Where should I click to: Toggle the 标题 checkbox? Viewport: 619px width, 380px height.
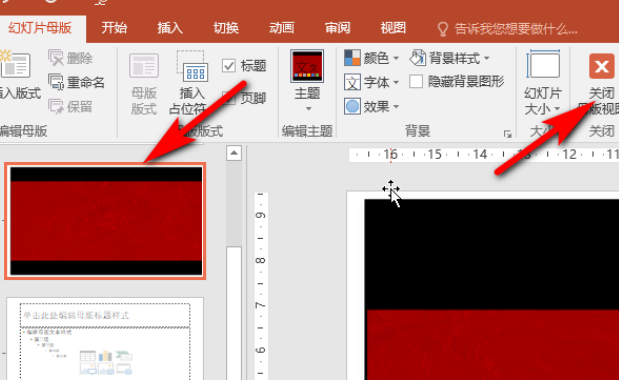pos(229,66)
